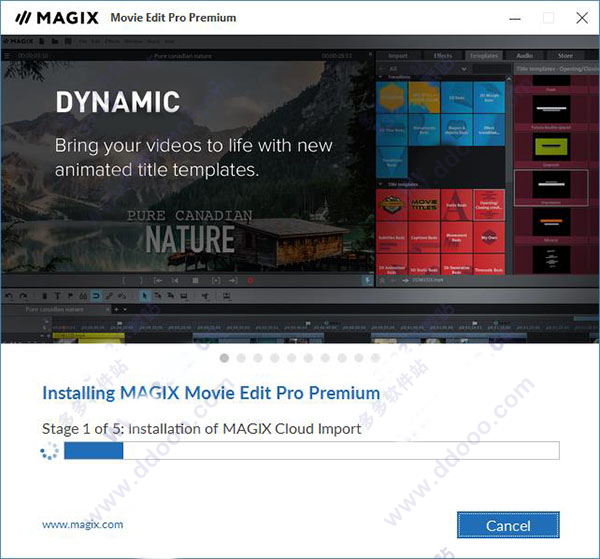Select the fourth slideshow pagination dot
This screenshot has height=559, width=600.
click(275, 358)
